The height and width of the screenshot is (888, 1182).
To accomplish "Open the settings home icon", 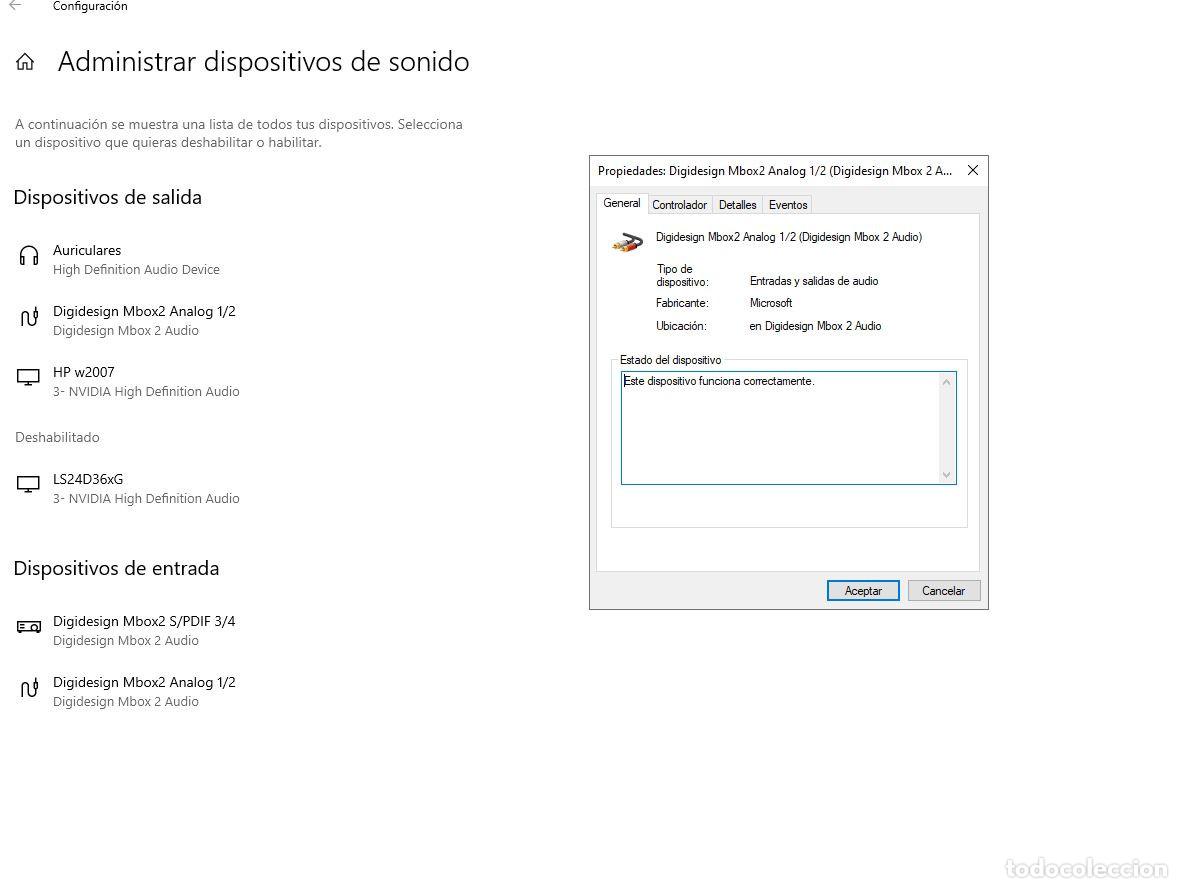I will pos(25,62).
